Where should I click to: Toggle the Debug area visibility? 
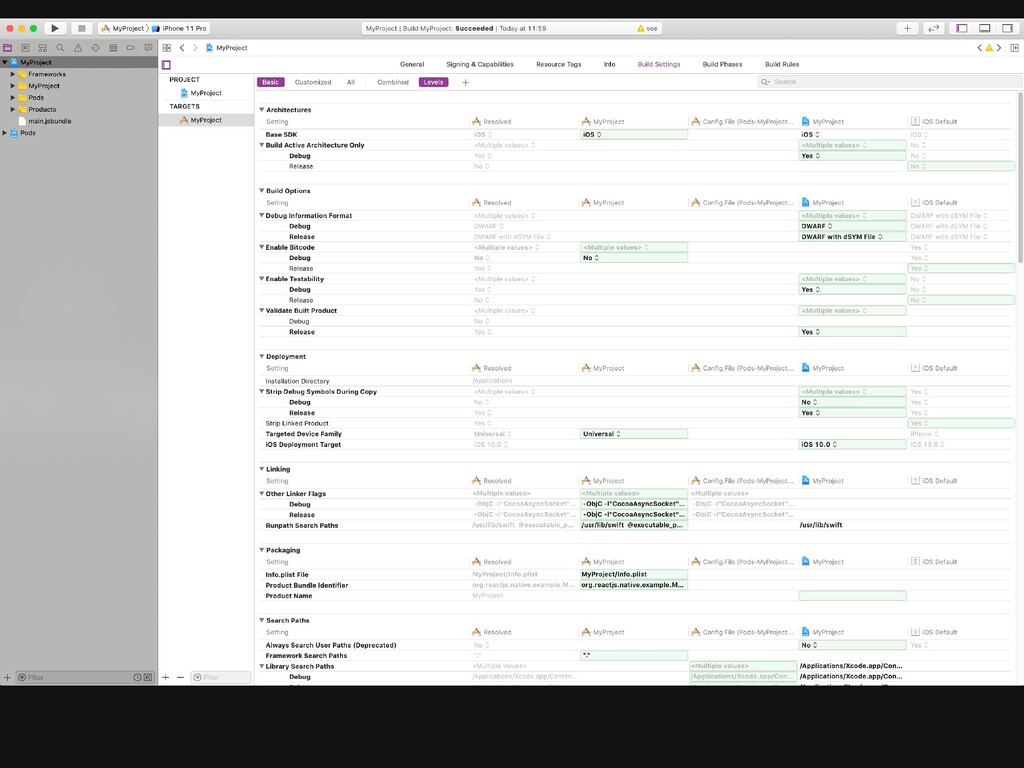coord(984,28)
